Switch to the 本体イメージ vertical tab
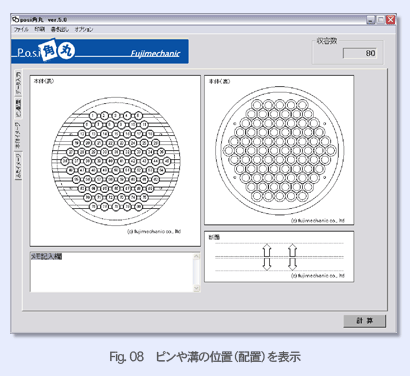 (18, 135)
